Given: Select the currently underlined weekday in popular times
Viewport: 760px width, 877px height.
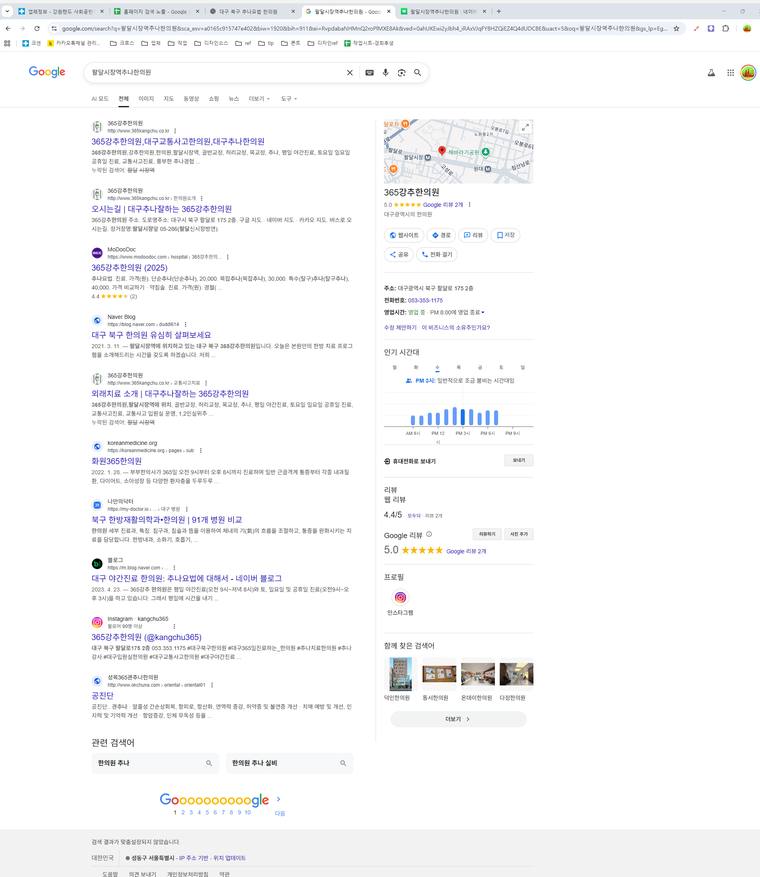Looking at the screenshot, I should coord(437,367).
